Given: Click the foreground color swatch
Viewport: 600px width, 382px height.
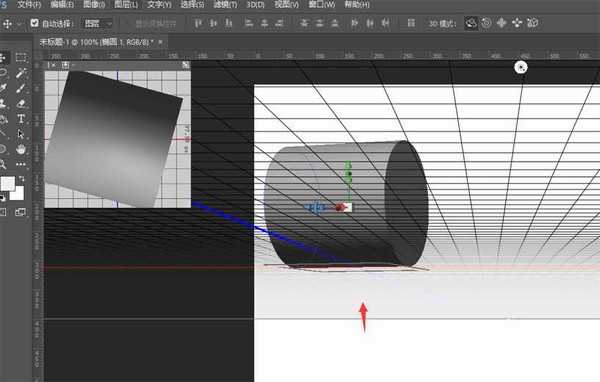Looking at the screenshot, I should click(8, 184).
